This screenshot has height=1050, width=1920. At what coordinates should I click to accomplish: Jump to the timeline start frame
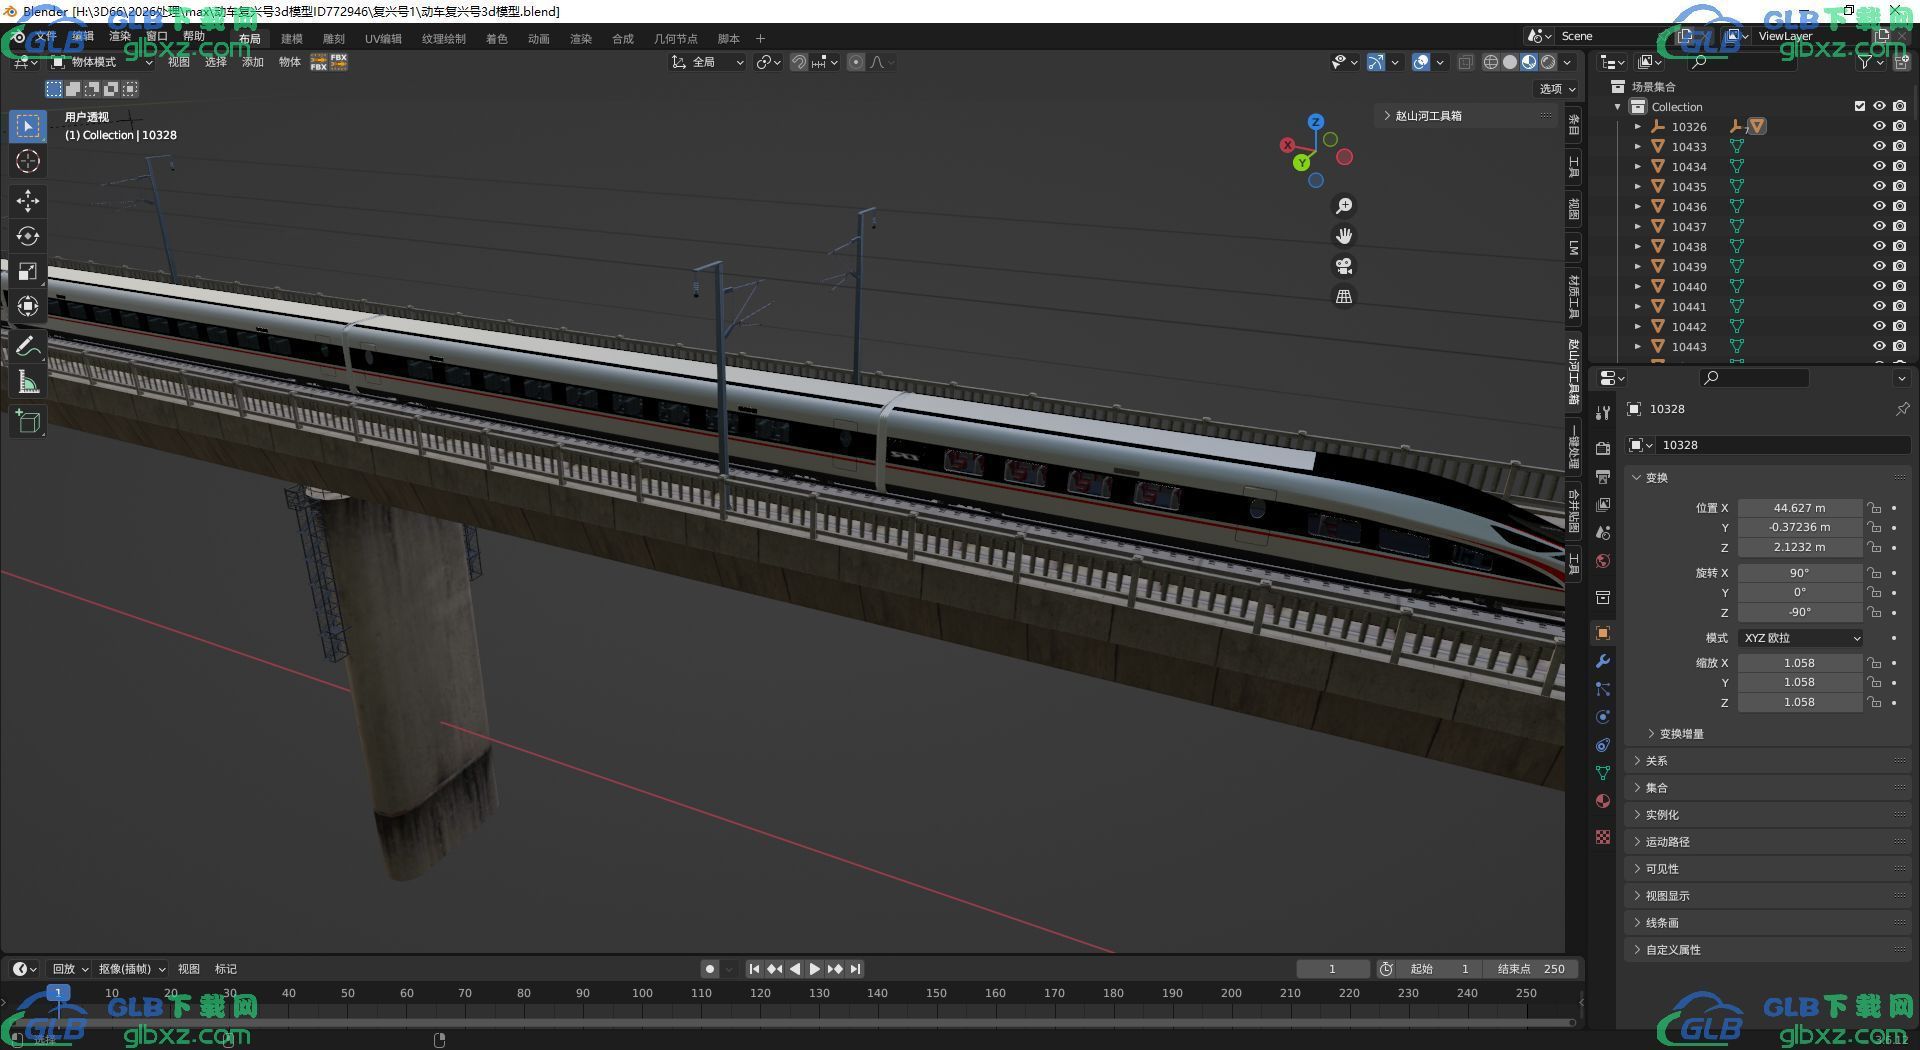(x=755, y=969)
